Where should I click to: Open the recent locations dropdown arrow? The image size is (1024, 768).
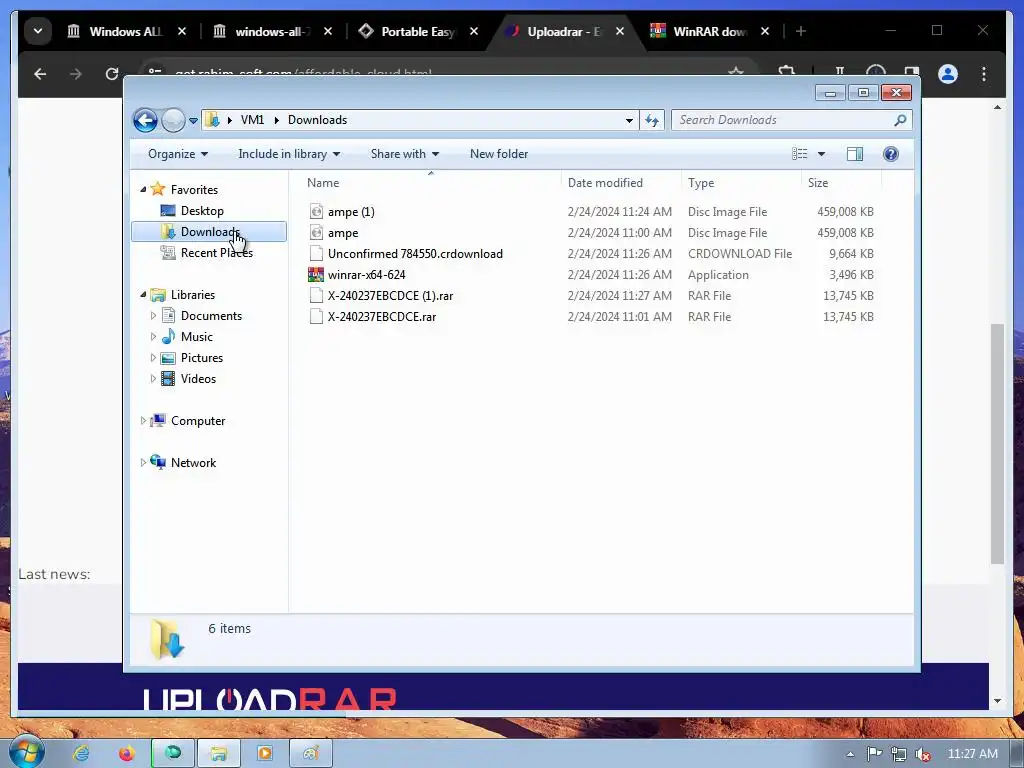tap(193, 121)
